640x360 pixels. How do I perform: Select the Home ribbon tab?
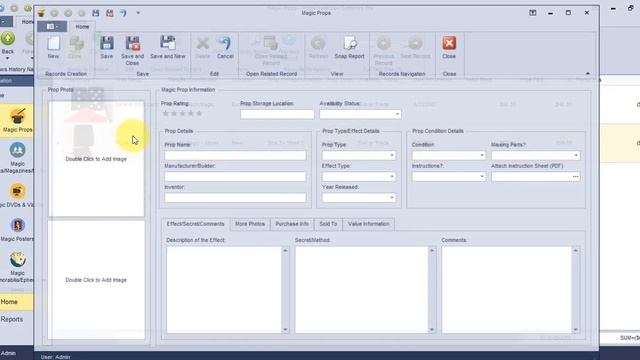tap(82, 27)
